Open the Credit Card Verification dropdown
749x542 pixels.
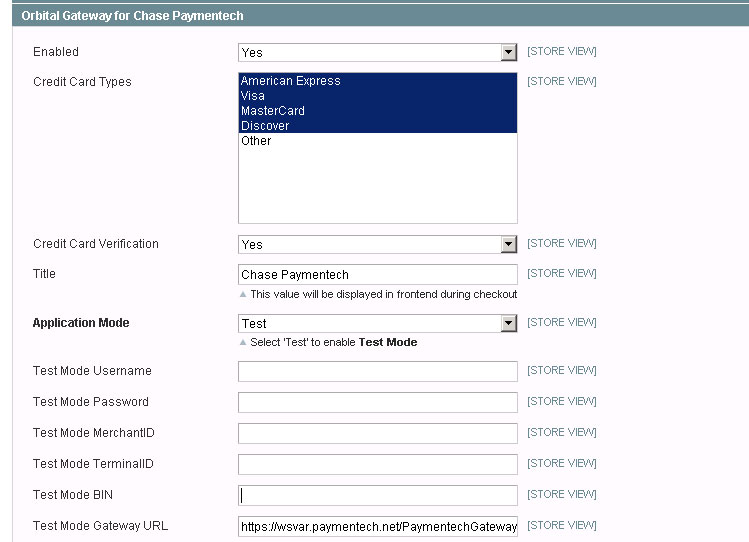377,244
